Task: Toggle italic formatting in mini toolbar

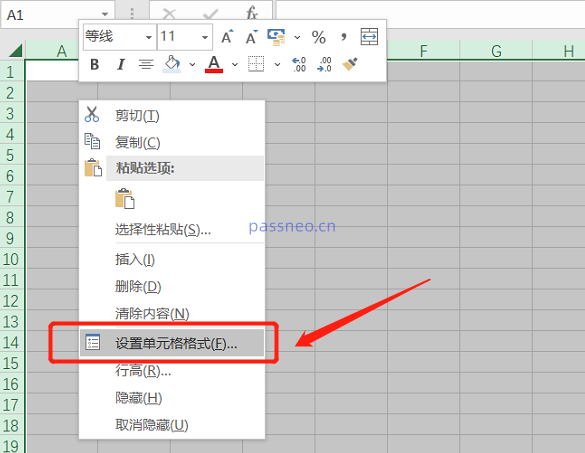Action: pos(120,65)
